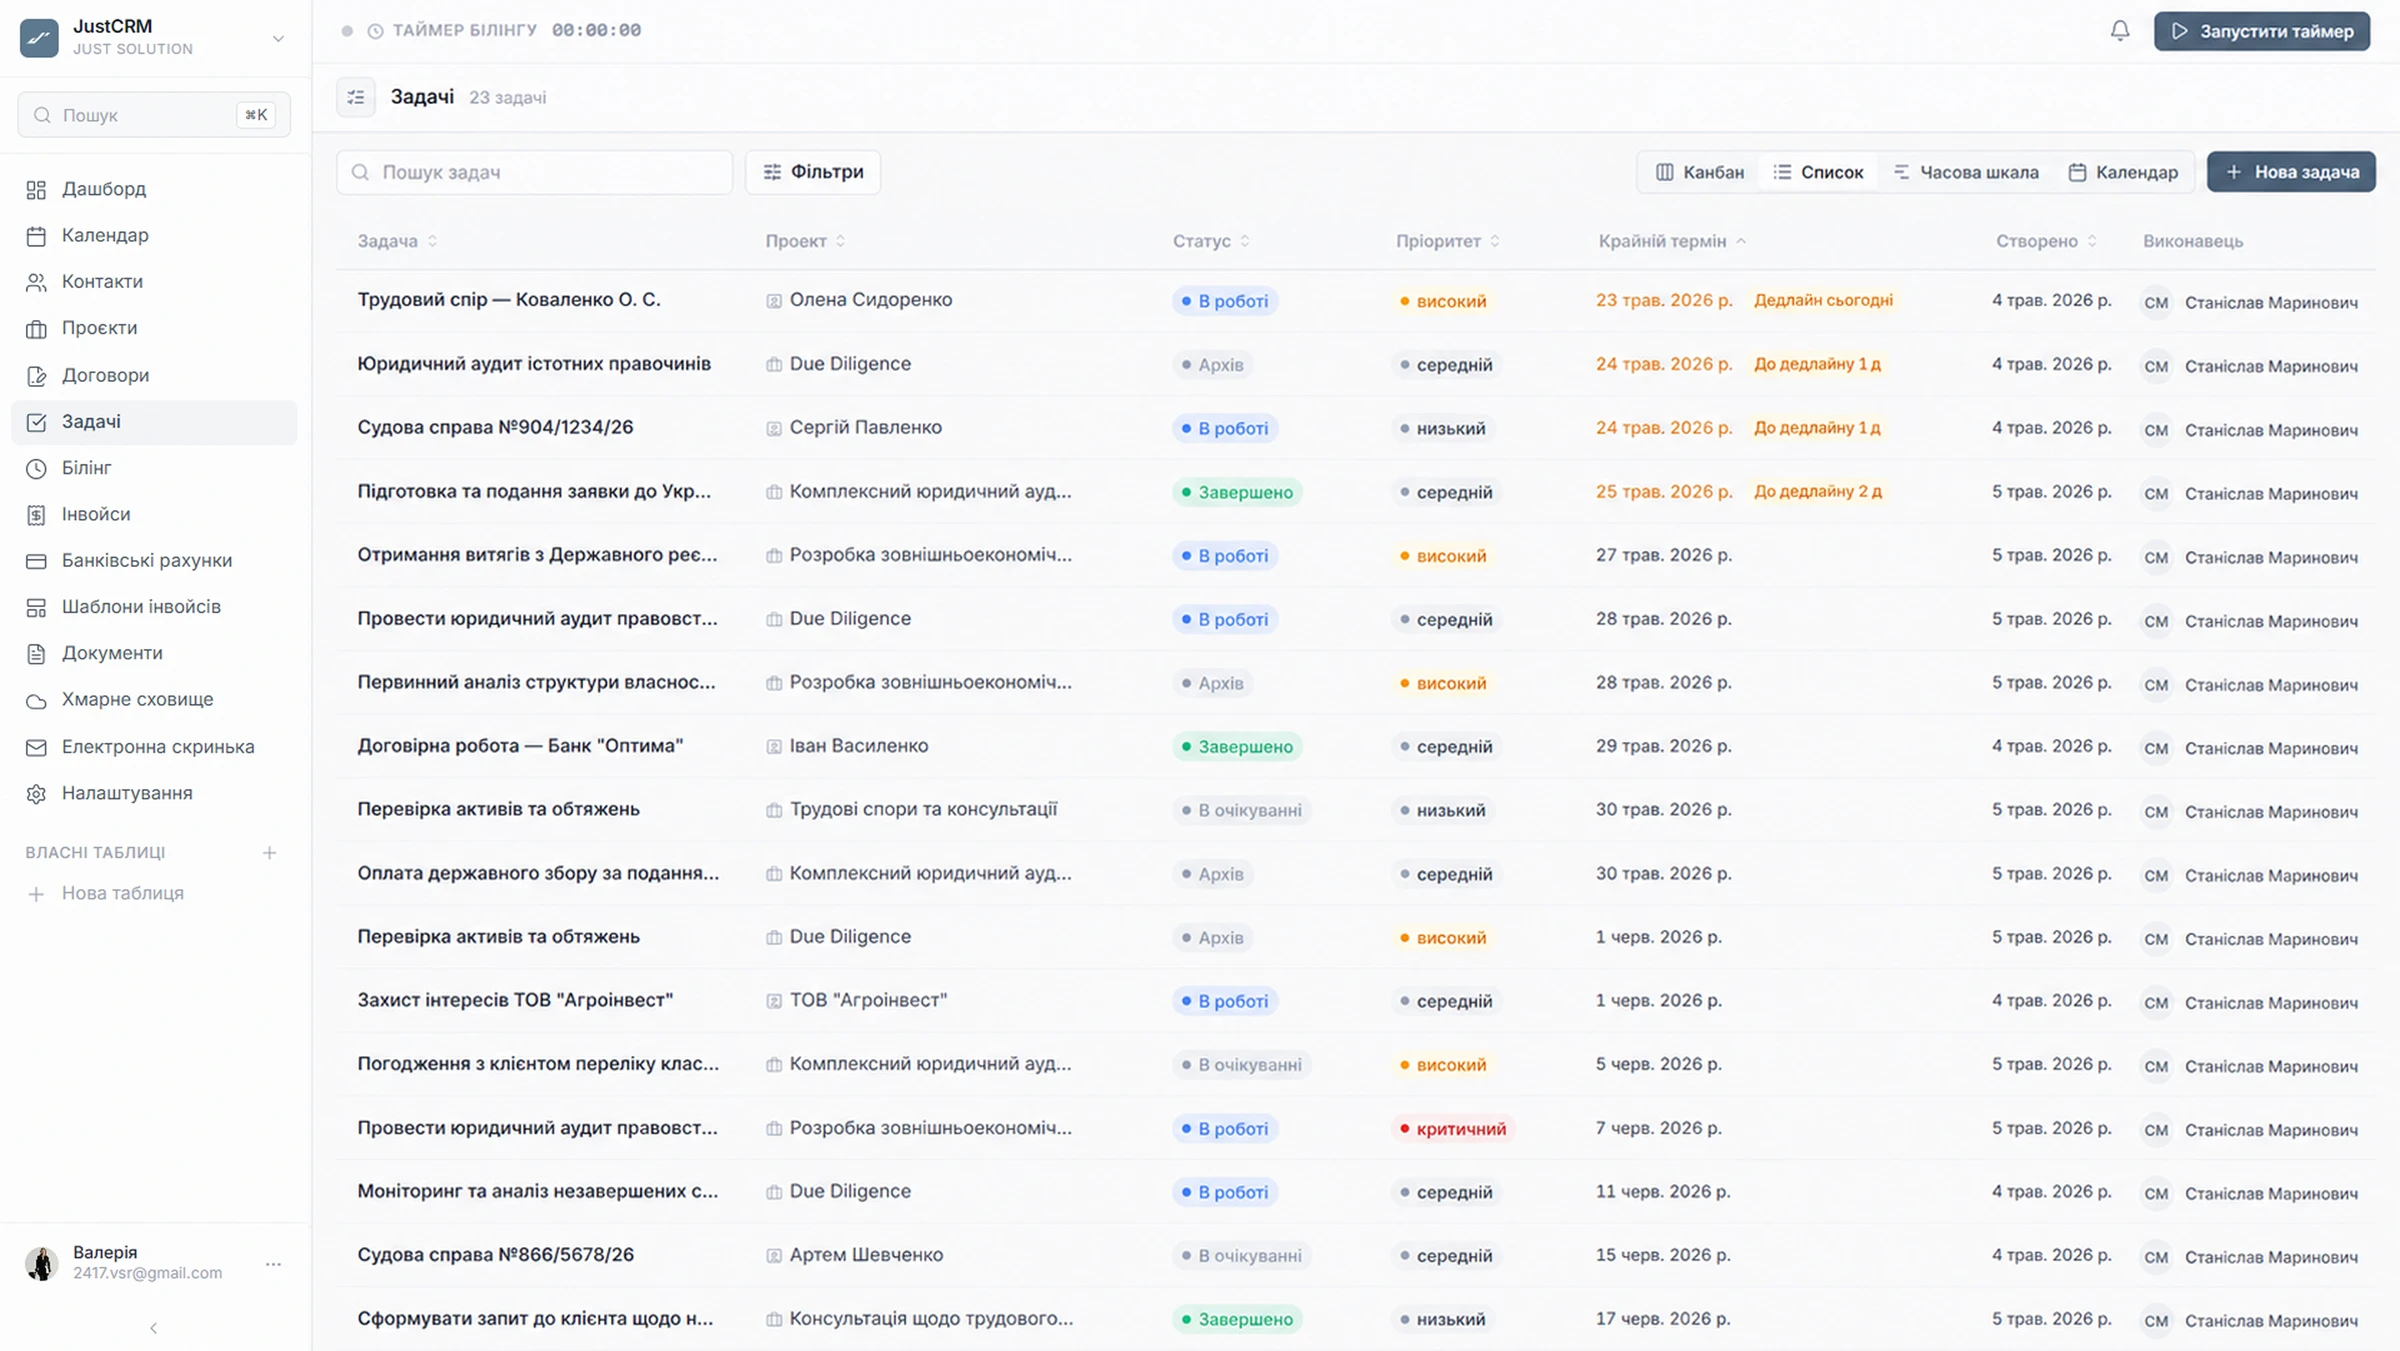Click the JustCRM logo icon
The width and height of the screenshot is (2400, 1351).
39,37
